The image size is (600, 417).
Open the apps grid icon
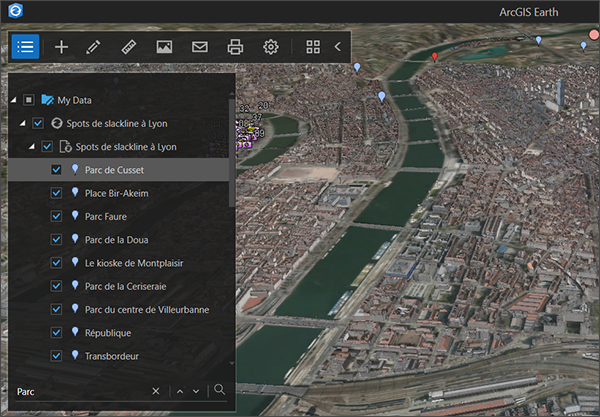click(313, 47)
